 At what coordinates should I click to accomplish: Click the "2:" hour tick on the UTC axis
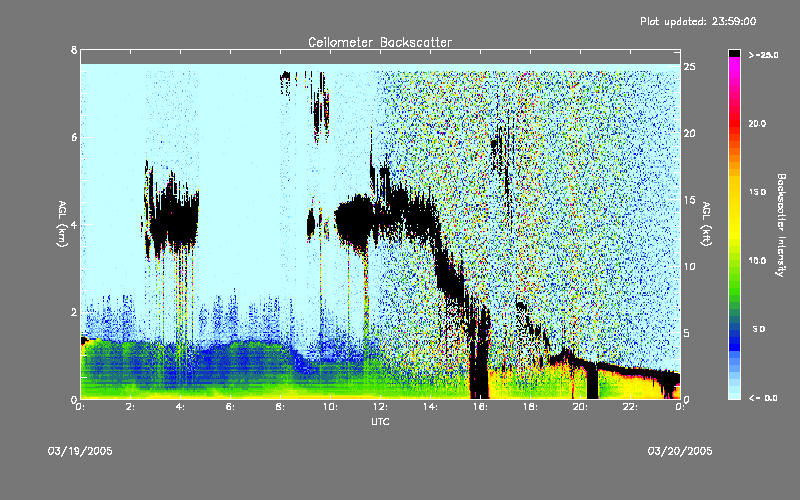click(x=131, y=407)
